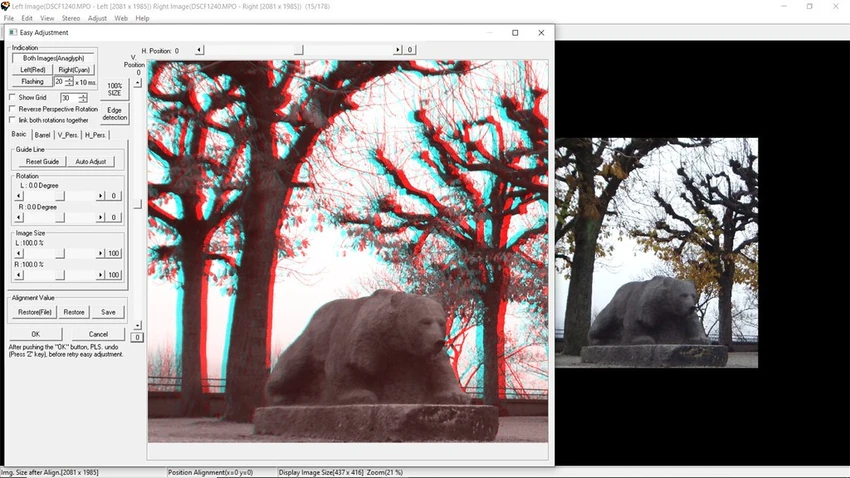The image size is (850, 478).
Task: Click the Edge detection button
Action: [x=114, y=114]
